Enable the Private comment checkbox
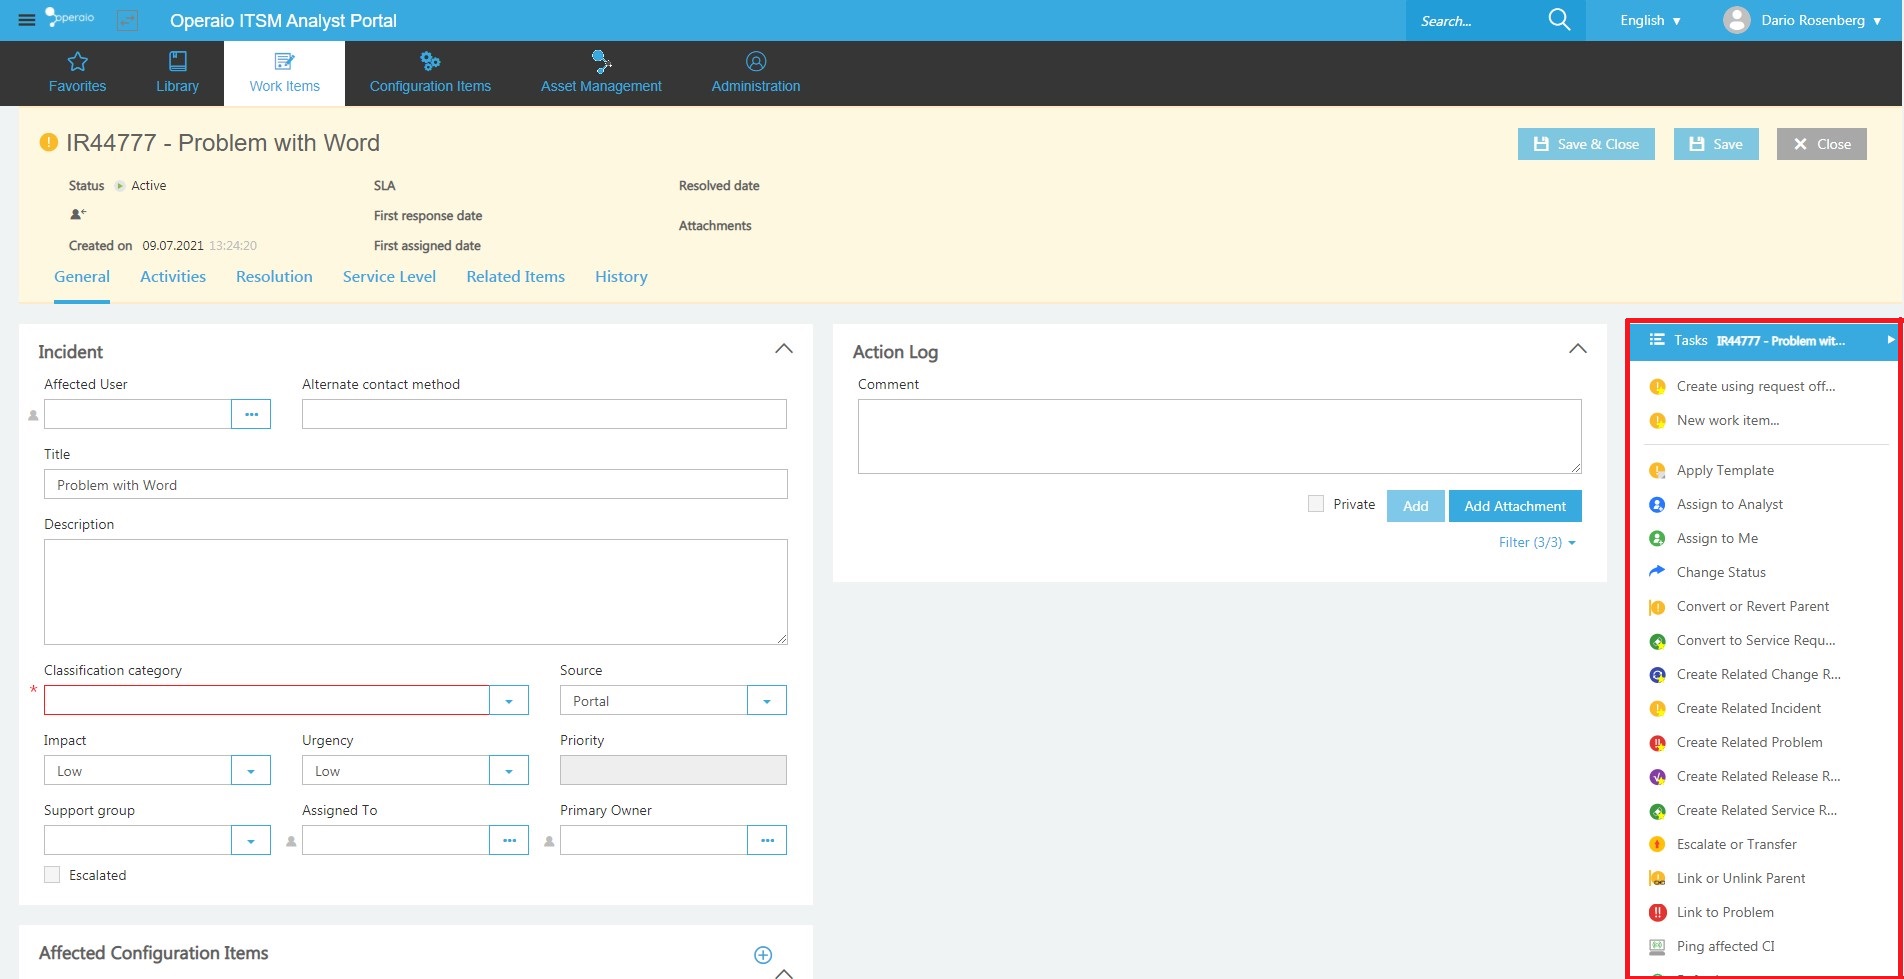 pos(1316,504)
